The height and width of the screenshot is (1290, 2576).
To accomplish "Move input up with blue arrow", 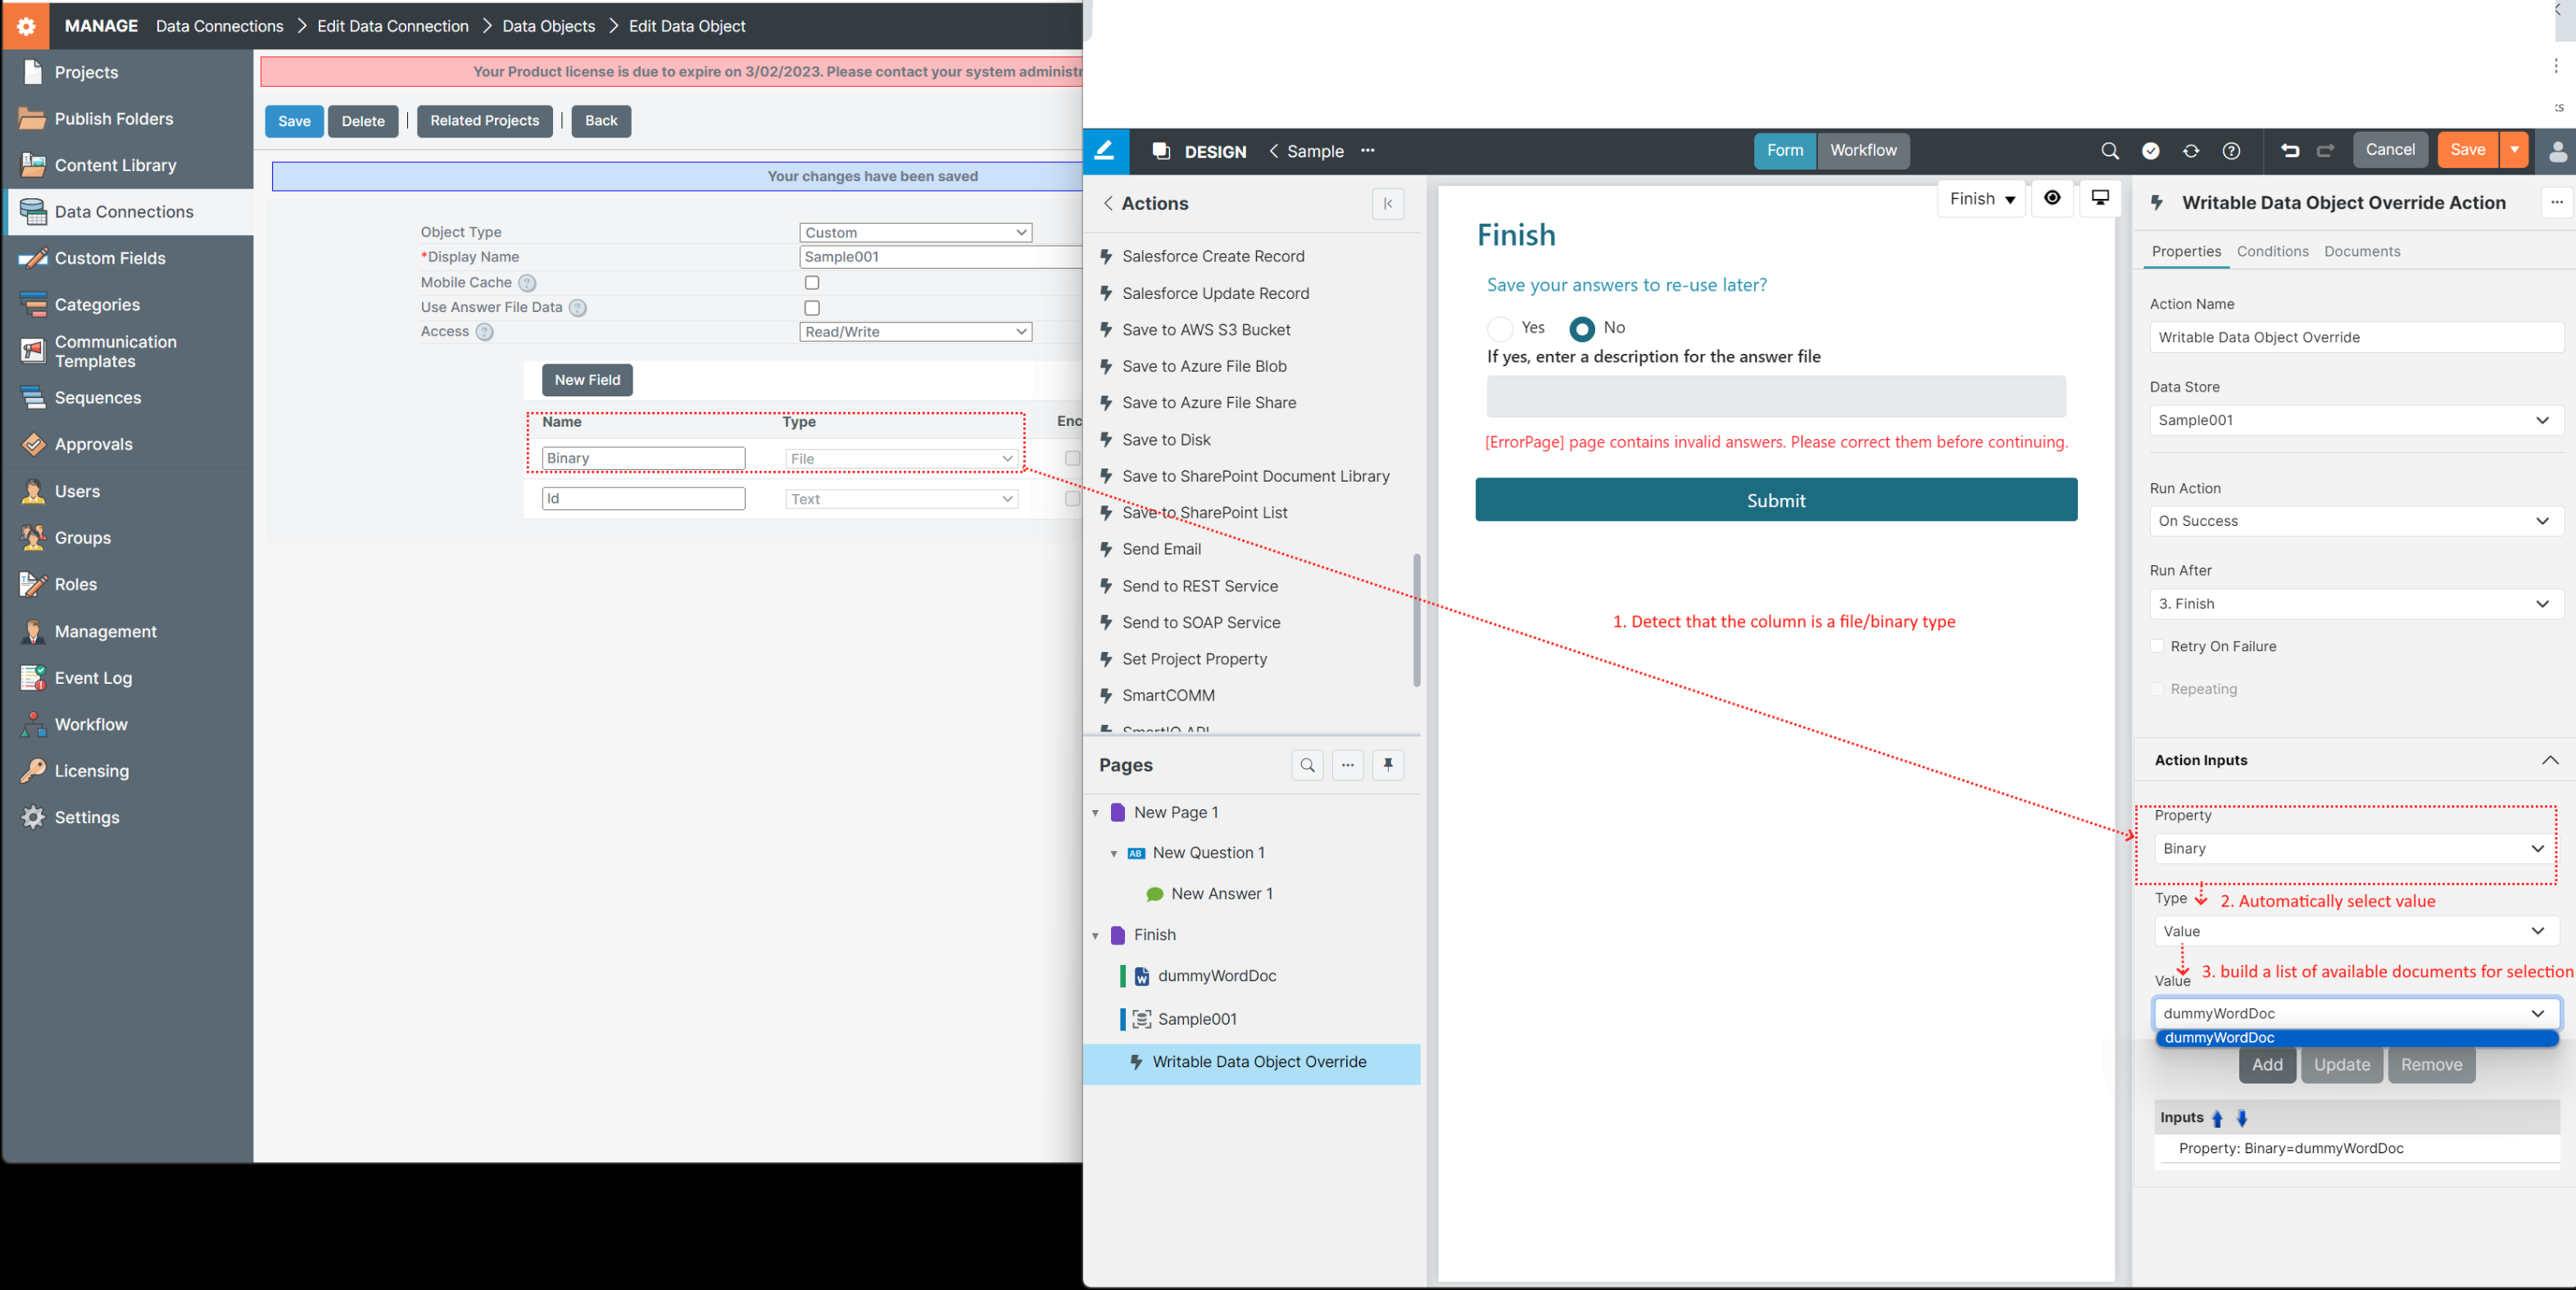I will 2217,1118.
